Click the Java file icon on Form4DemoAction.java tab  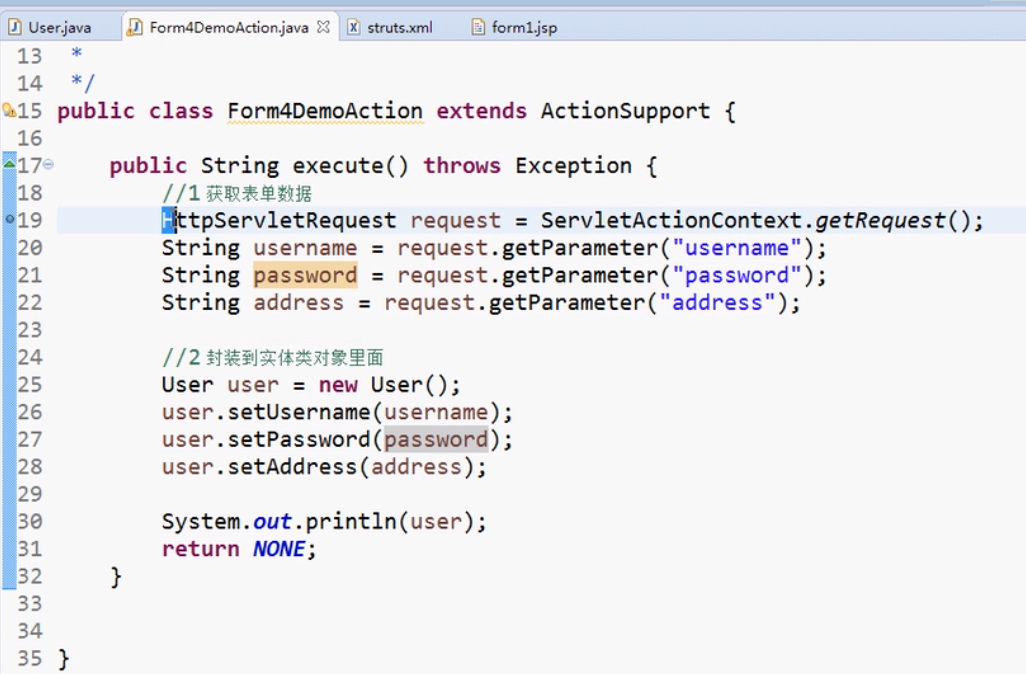pyautogui.click(x=134, y=27)
